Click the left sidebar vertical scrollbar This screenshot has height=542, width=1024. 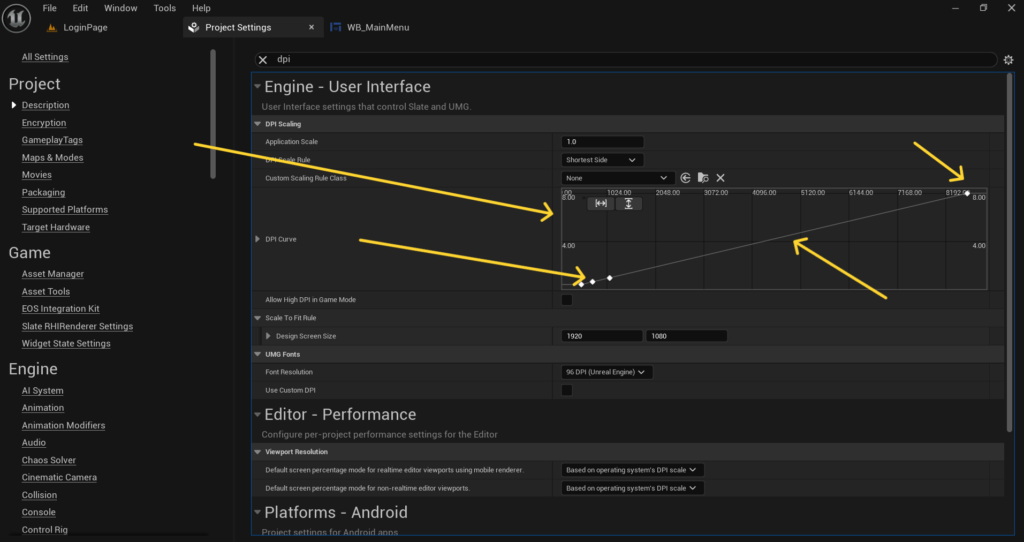point(212,114)
